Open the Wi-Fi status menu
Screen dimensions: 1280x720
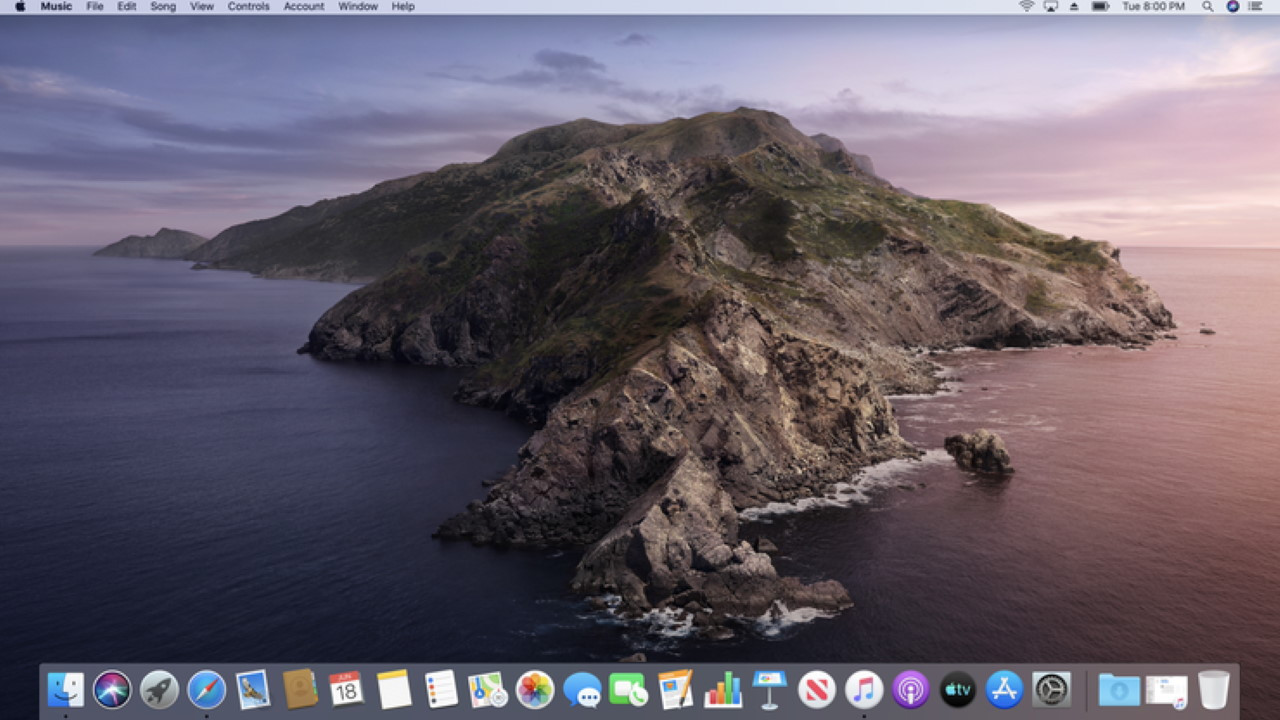coord(1025,7)
